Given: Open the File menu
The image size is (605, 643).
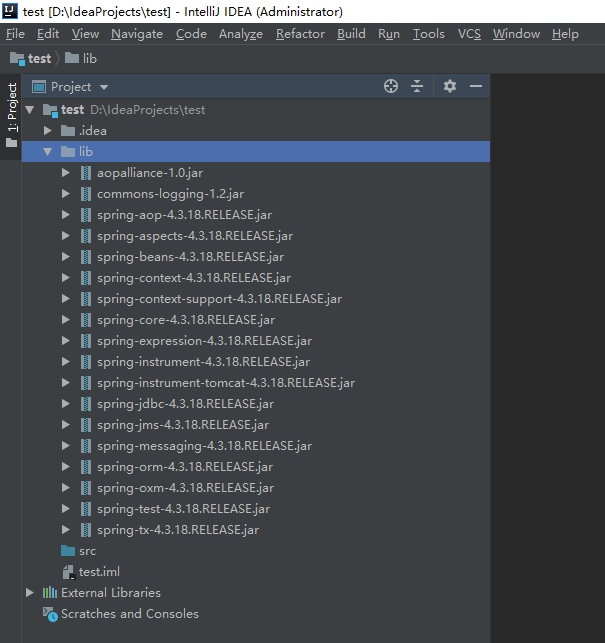Looking at the screenshot, I should pyautogui.click(x=15, y=34).
